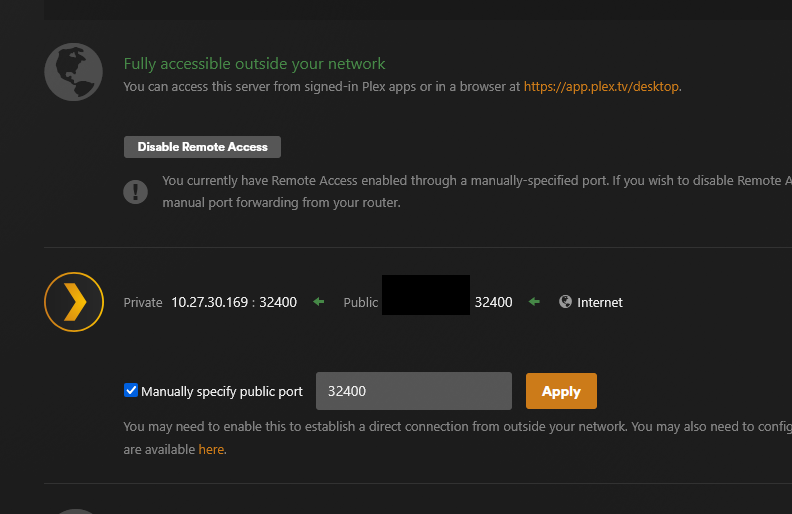Uncheck the Manually specify public port checkbox

tap(131, 390)
